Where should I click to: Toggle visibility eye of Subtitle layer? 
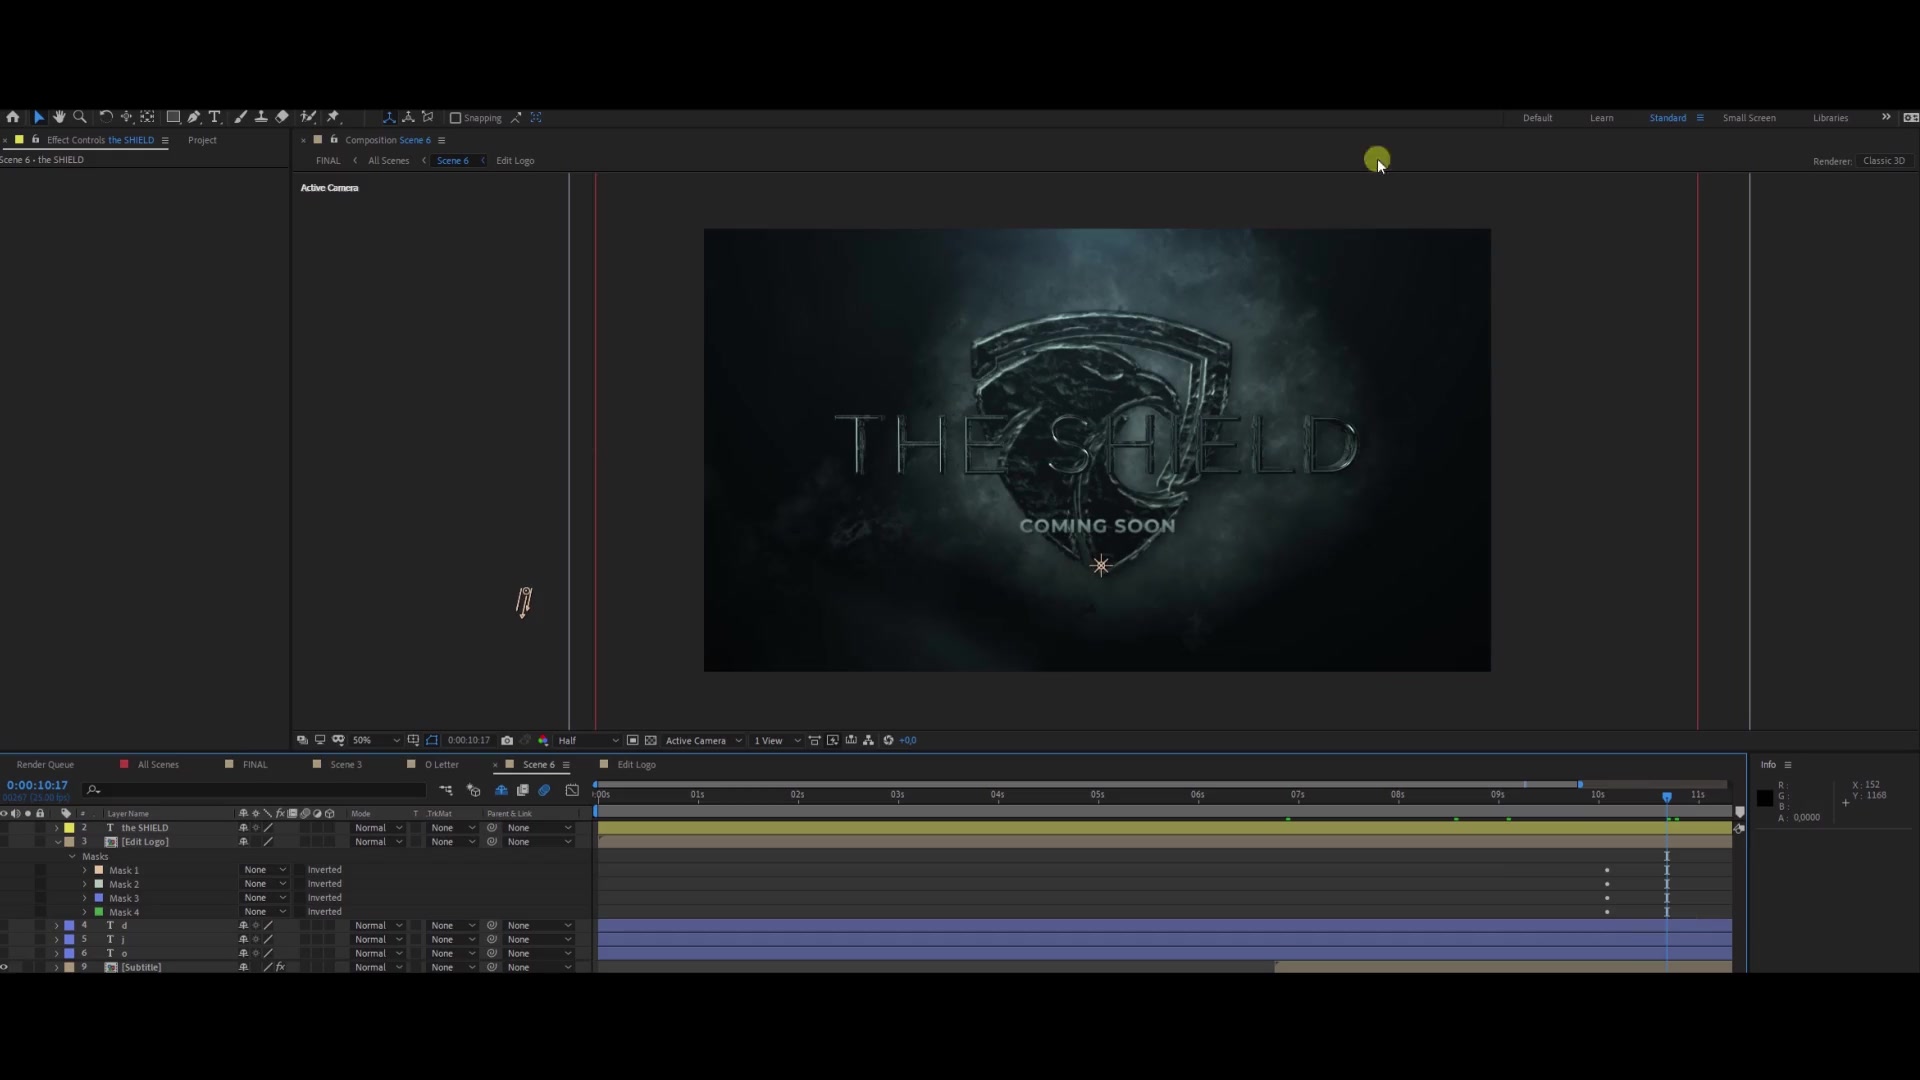4,967
